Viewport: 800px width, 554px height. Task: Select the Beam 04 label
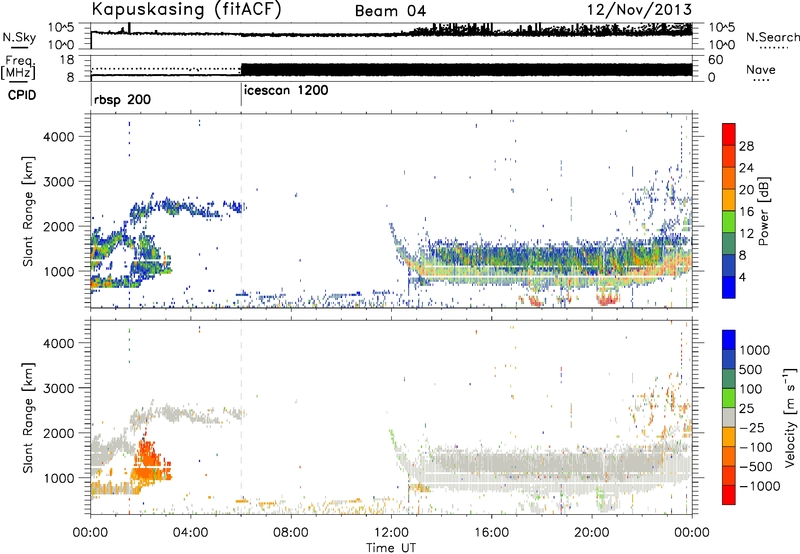390,11
